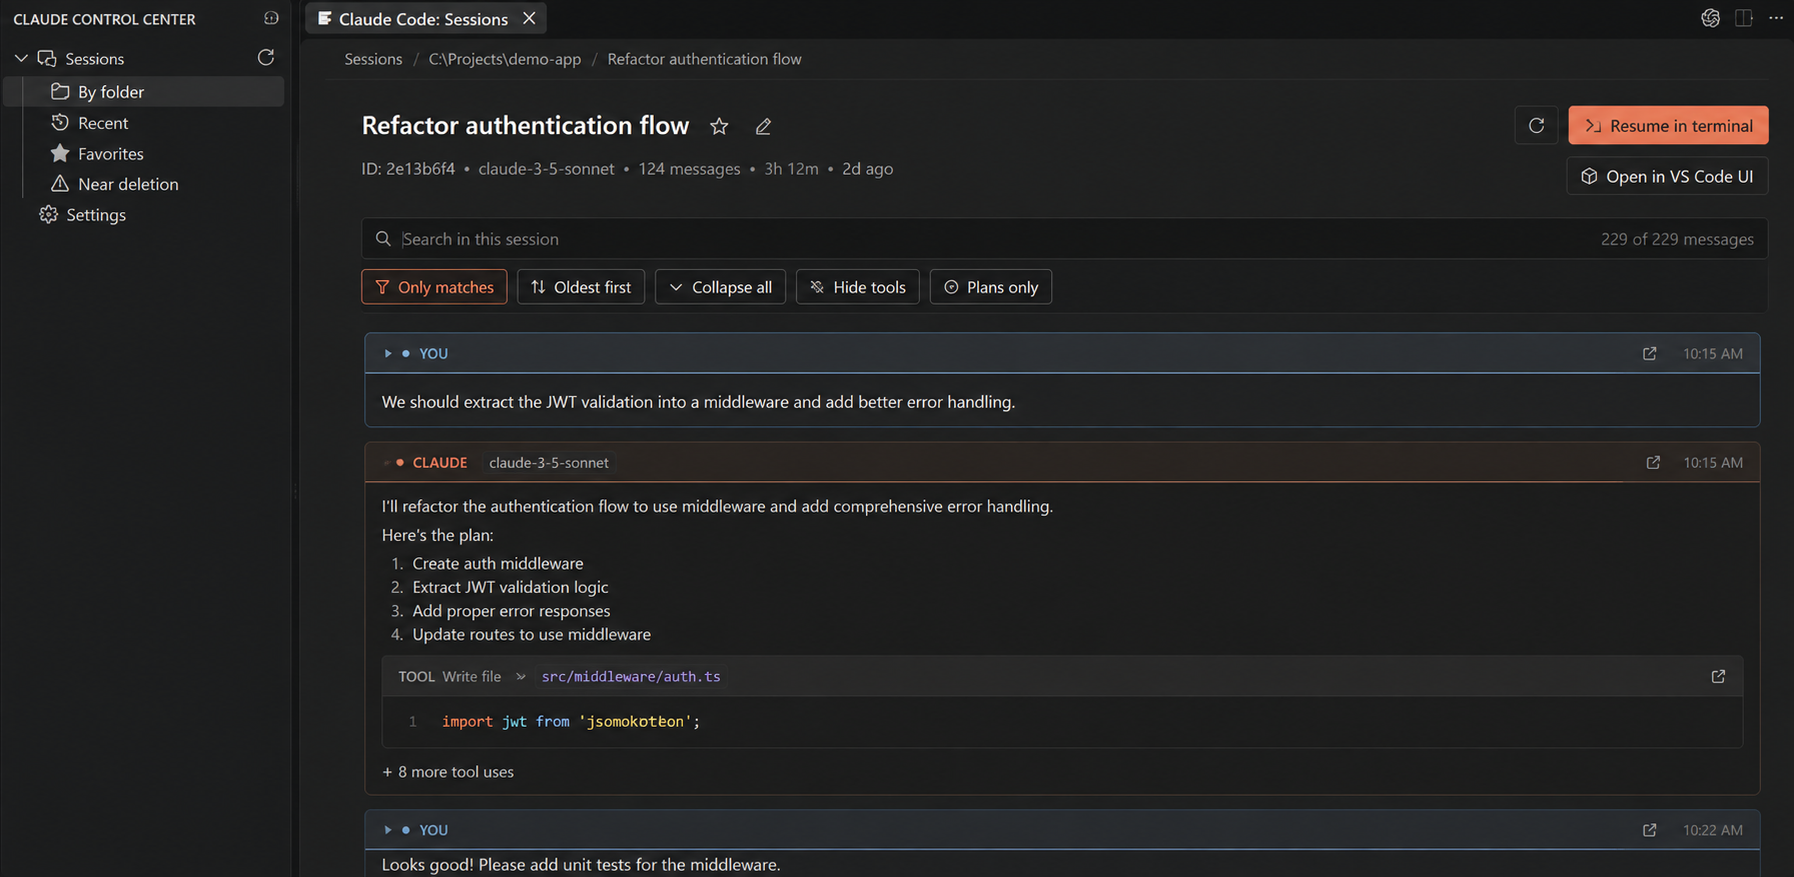Navigate to C:\Projects\demo-app breadcrumb

(x=505, y=59)
